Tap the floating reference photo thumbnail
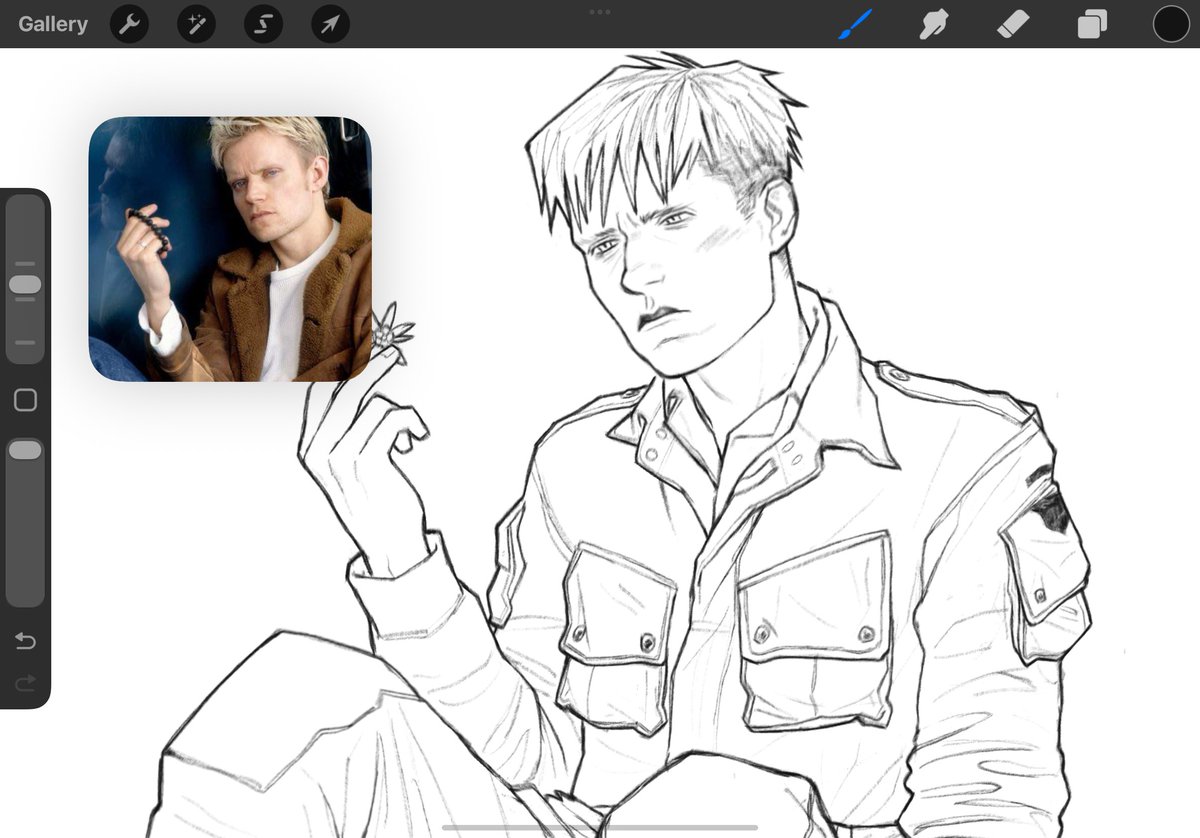Screen dimensions: 1200x838 (230, 249)
